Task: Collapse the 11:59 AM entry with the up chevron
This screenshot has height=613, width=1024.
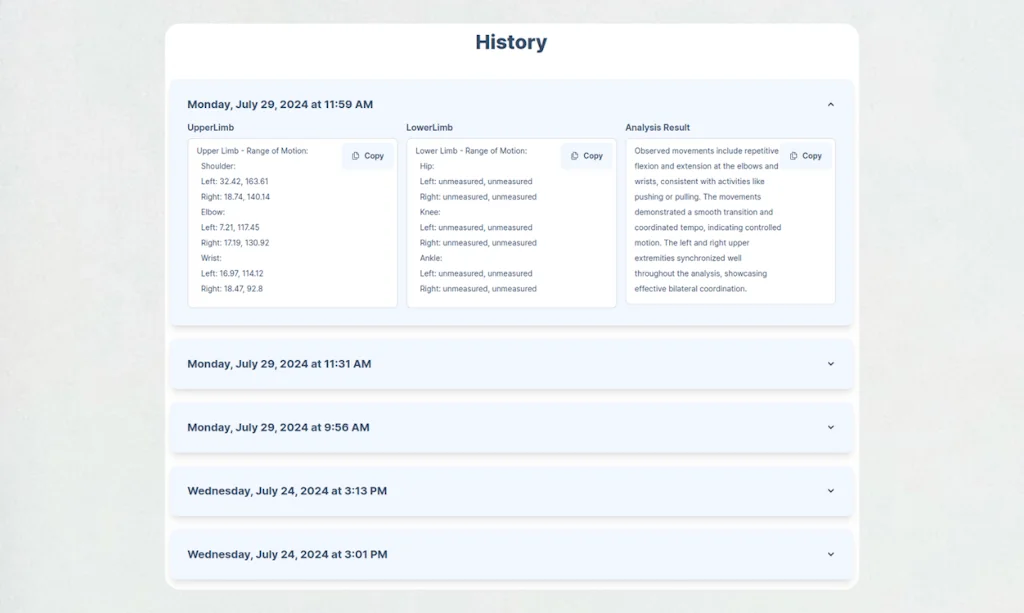Action: click(x=830, y=104)
